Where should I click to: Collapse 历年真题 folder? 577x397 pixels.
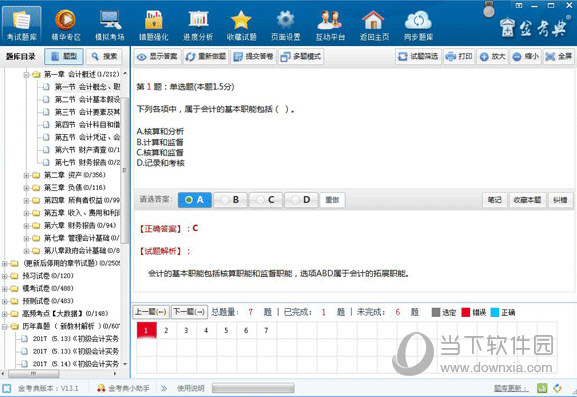(5, 326)
